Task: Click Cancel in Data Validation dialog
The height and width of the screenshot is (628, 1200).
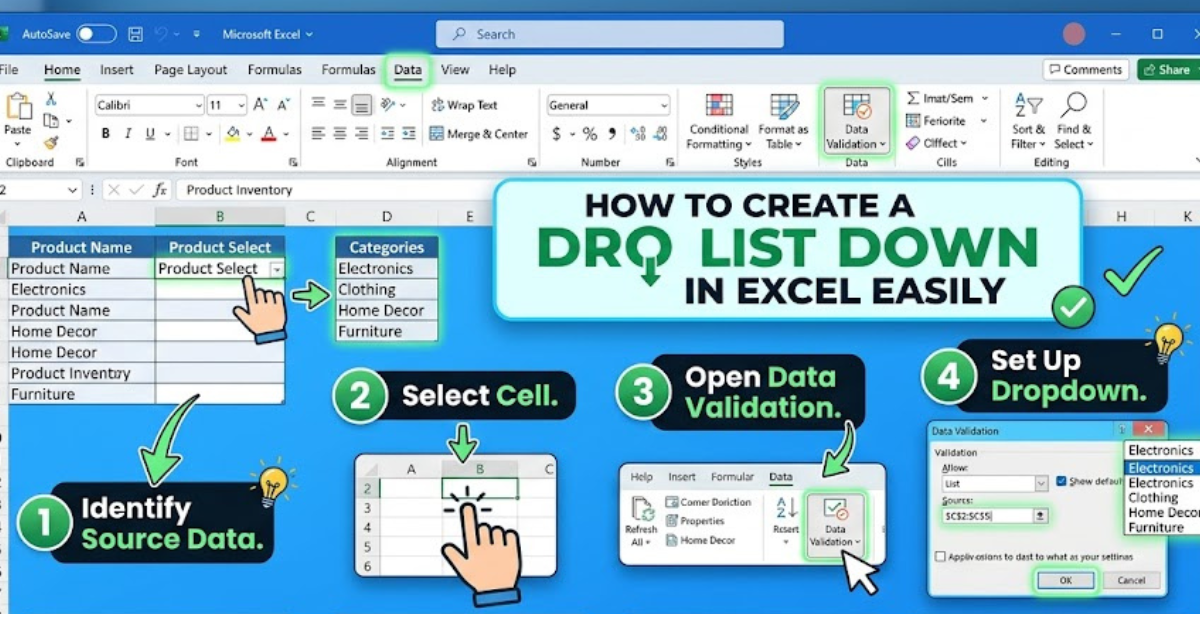Action: (x=1131, y=579)
